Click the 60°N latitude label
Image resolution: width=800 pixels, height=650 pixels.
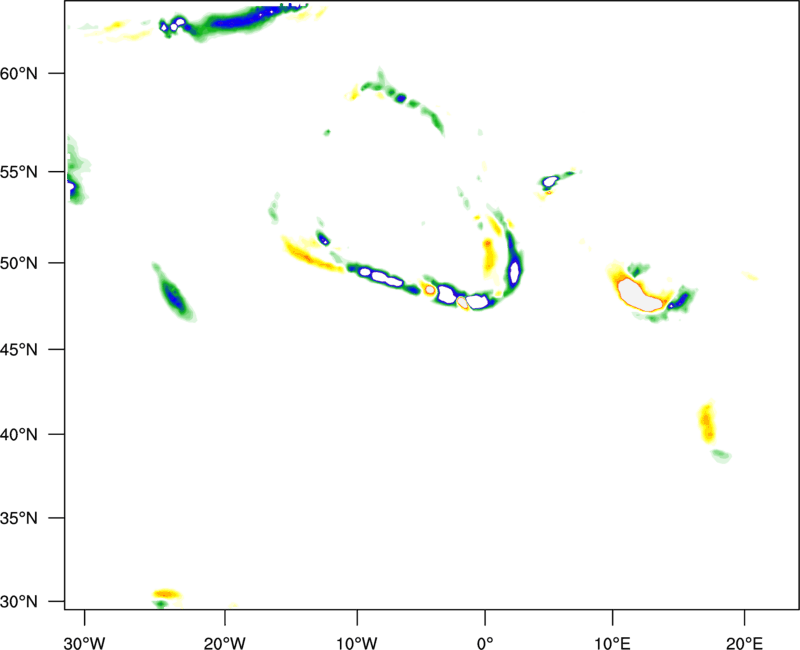[19, 73]
